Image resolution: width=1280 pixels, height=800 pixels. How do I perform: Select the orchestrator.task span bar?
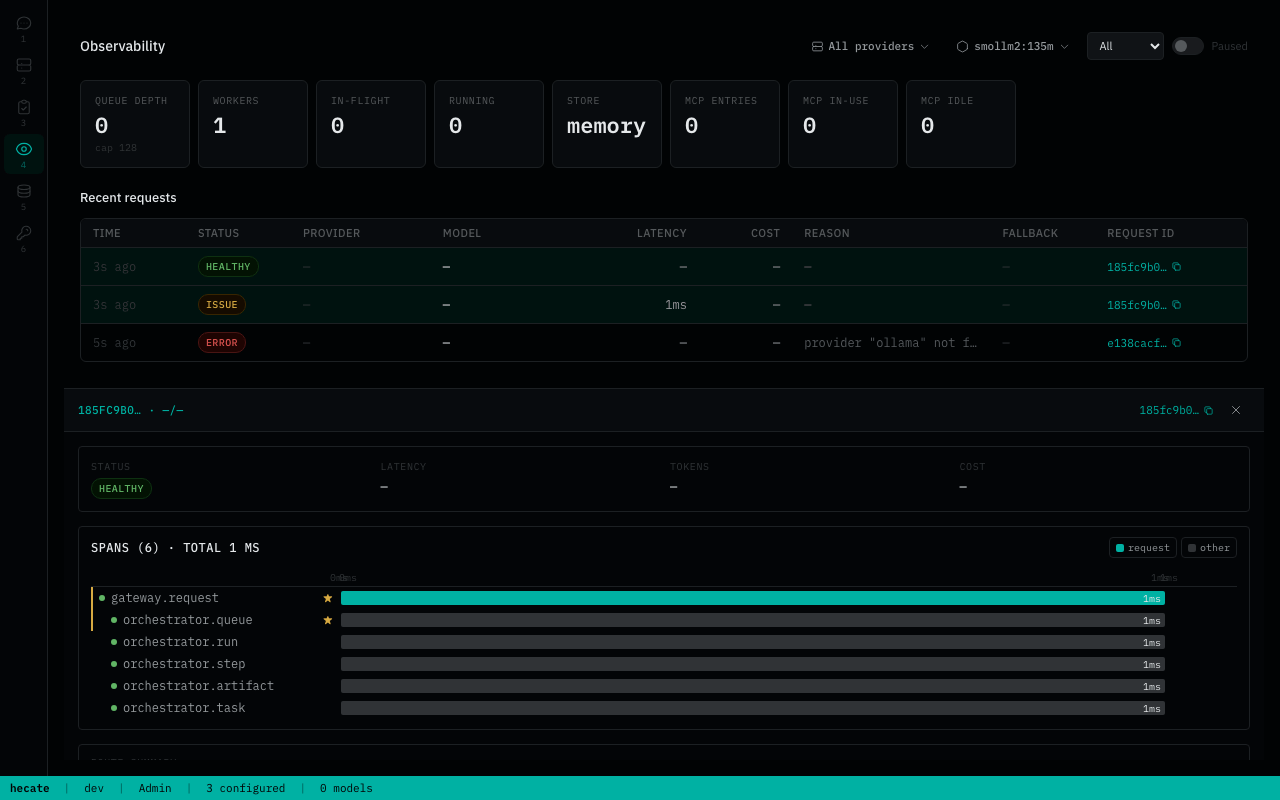coord(753,708)
